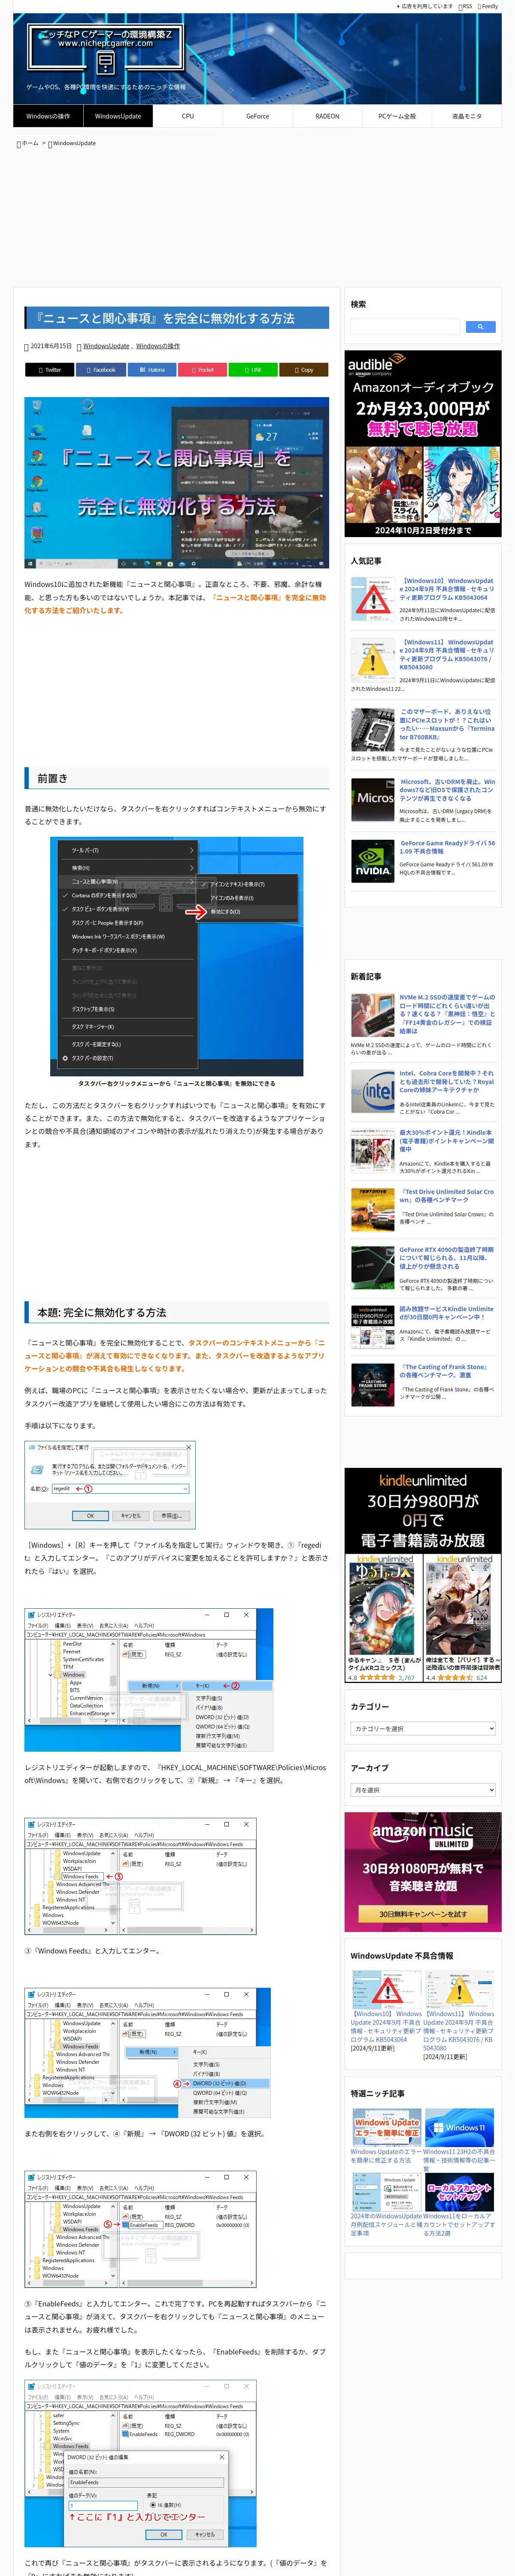Screen dimensions: 515x2576
Task: Switch to the RADEON nav tab
Action: click(327, 116)
